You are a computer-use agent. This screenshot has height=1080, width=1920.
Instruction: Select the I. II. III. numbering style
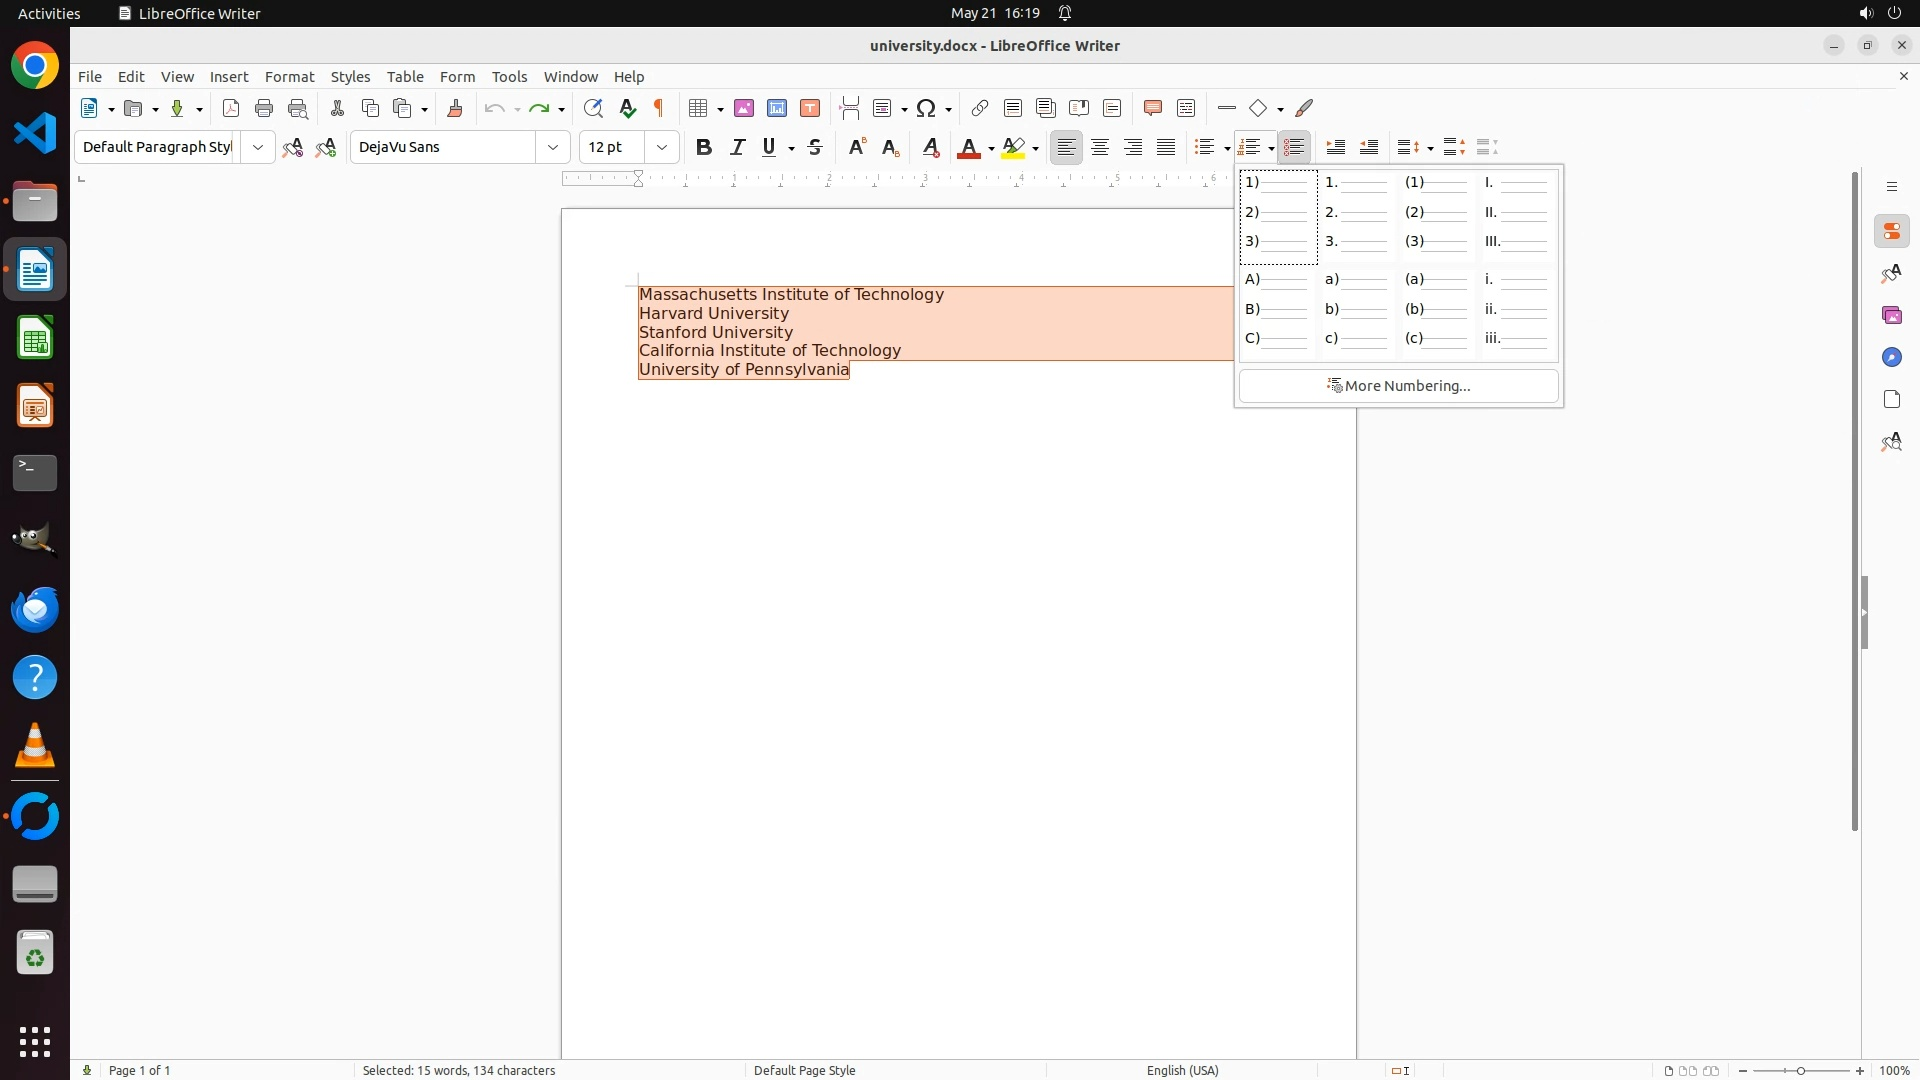tap(1518, 213)
